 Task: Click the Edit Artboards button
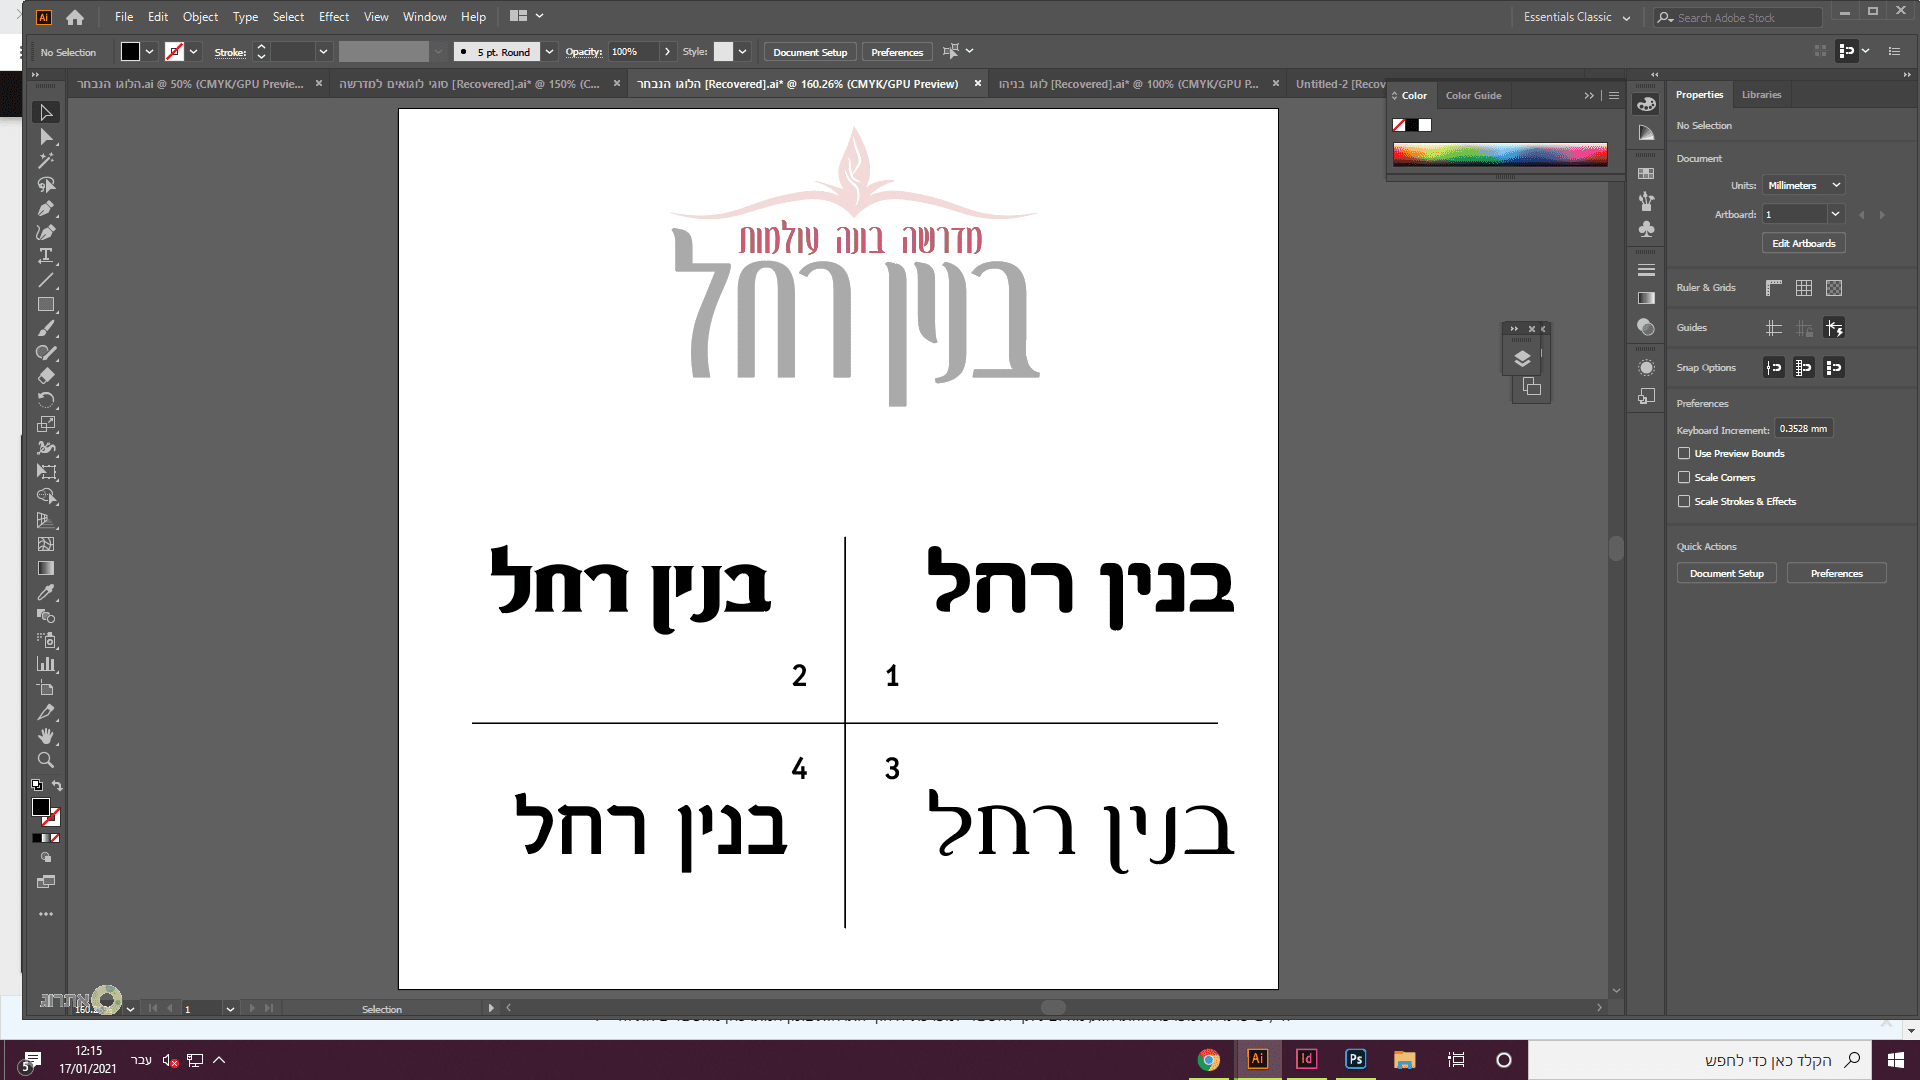tap(1803, 243)
